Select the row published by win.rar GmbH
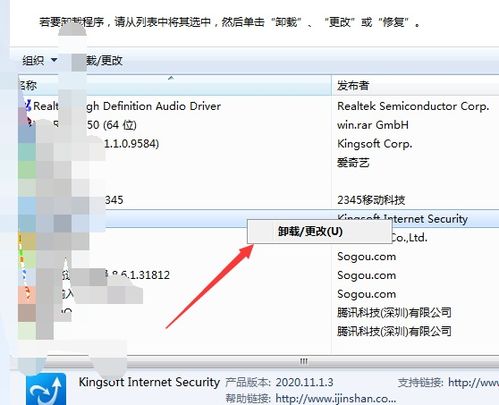 [259, 125]
